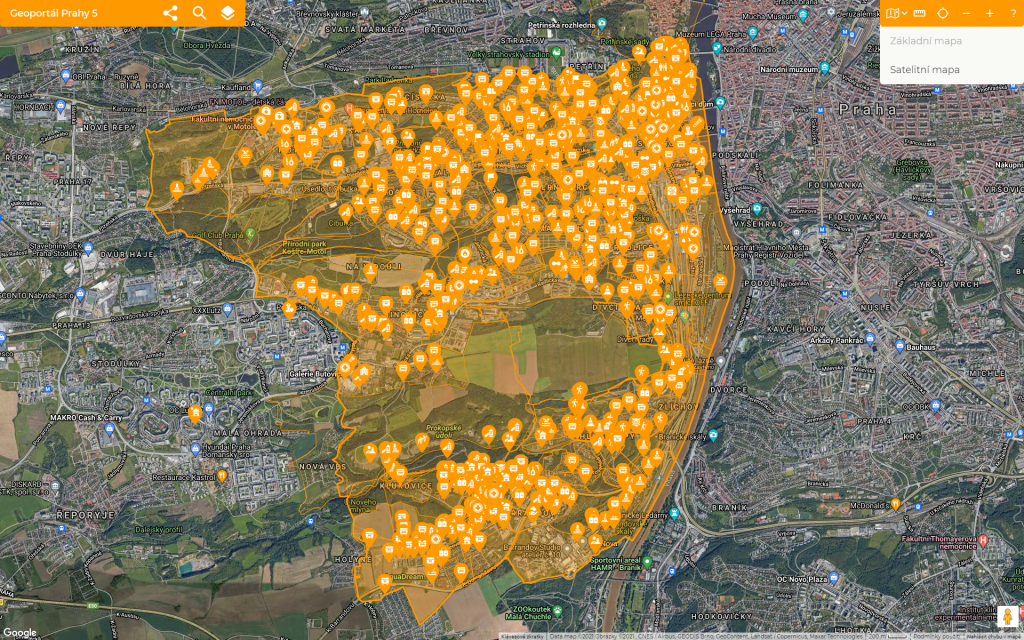Click the Bauhaus store marker
1024x640 pixels.
pos(900,346)
